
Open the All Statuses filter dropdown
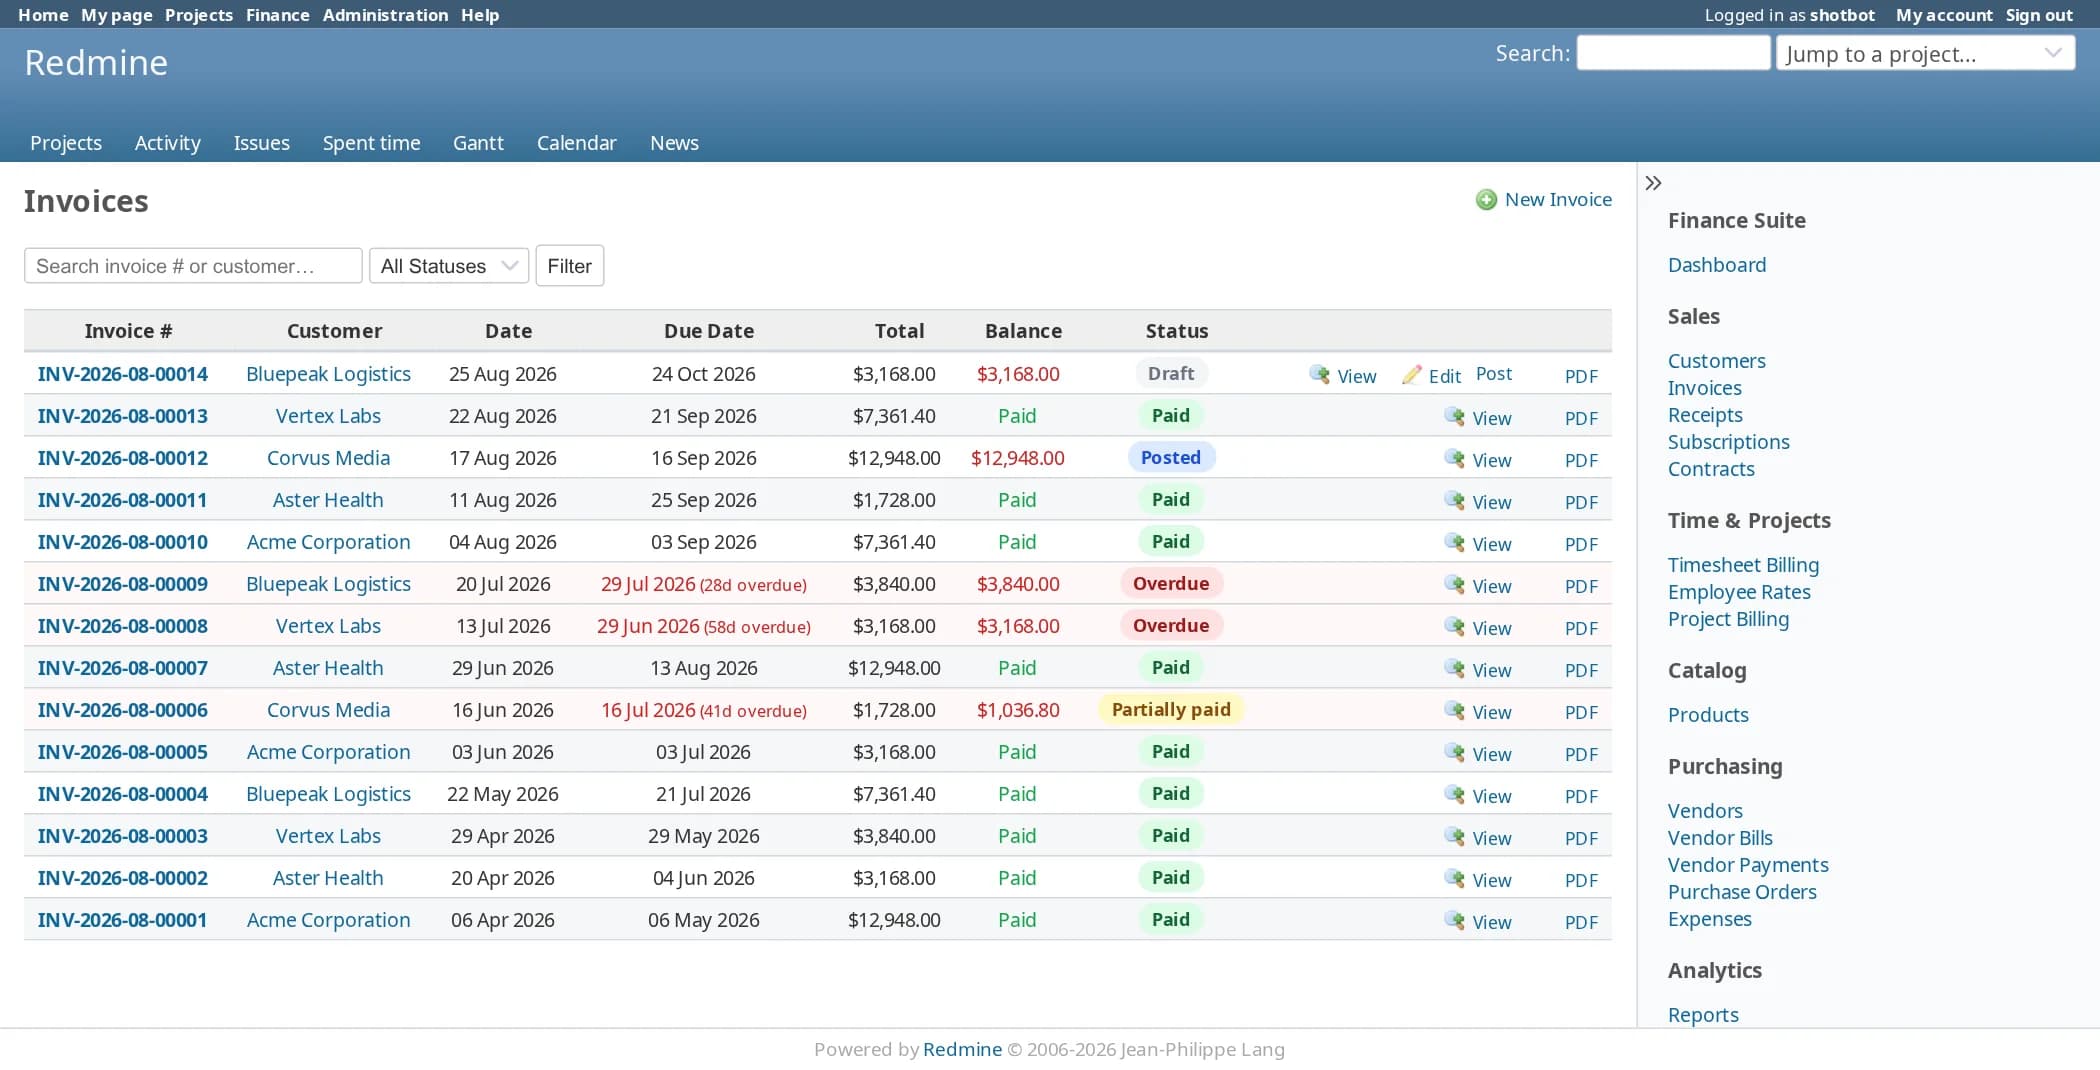point(449,266)
